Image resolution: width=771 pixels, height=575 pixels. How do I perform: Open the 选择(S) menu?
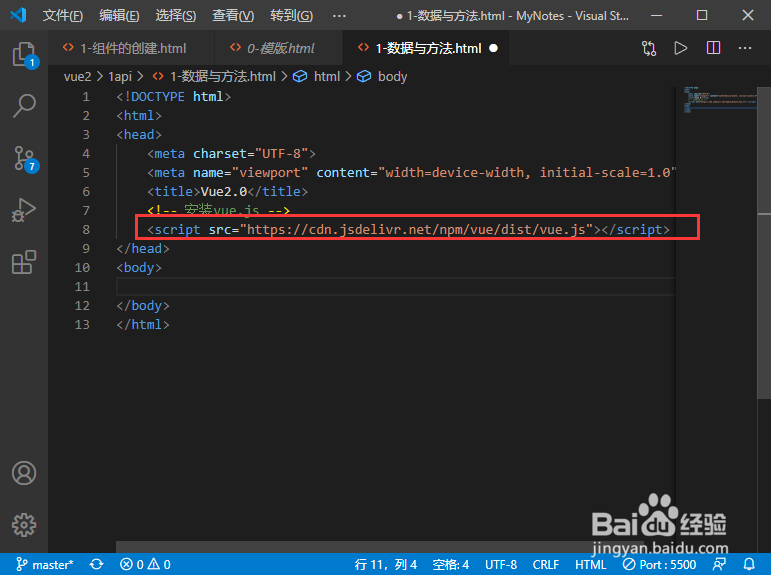pyautogui.click(x=176, y=16)
